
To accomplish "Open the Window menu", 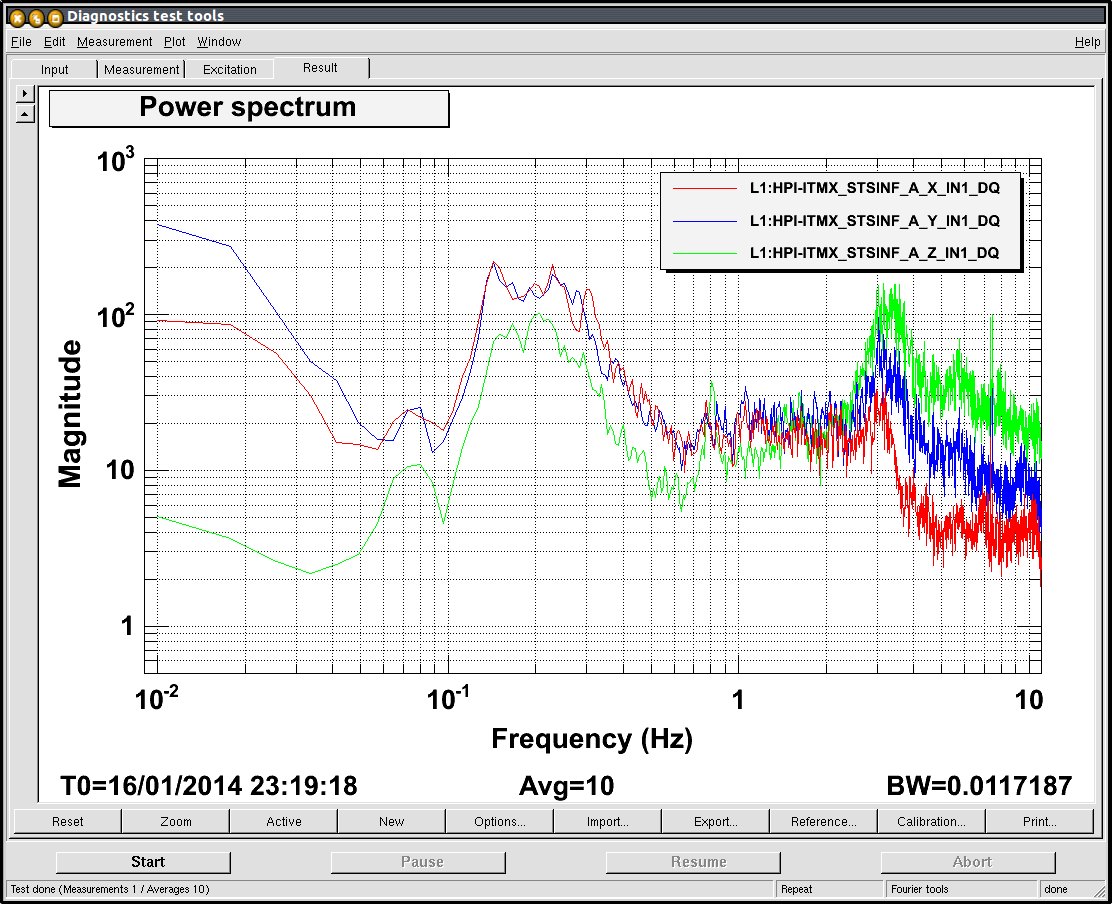I will [x=219, y=42].
